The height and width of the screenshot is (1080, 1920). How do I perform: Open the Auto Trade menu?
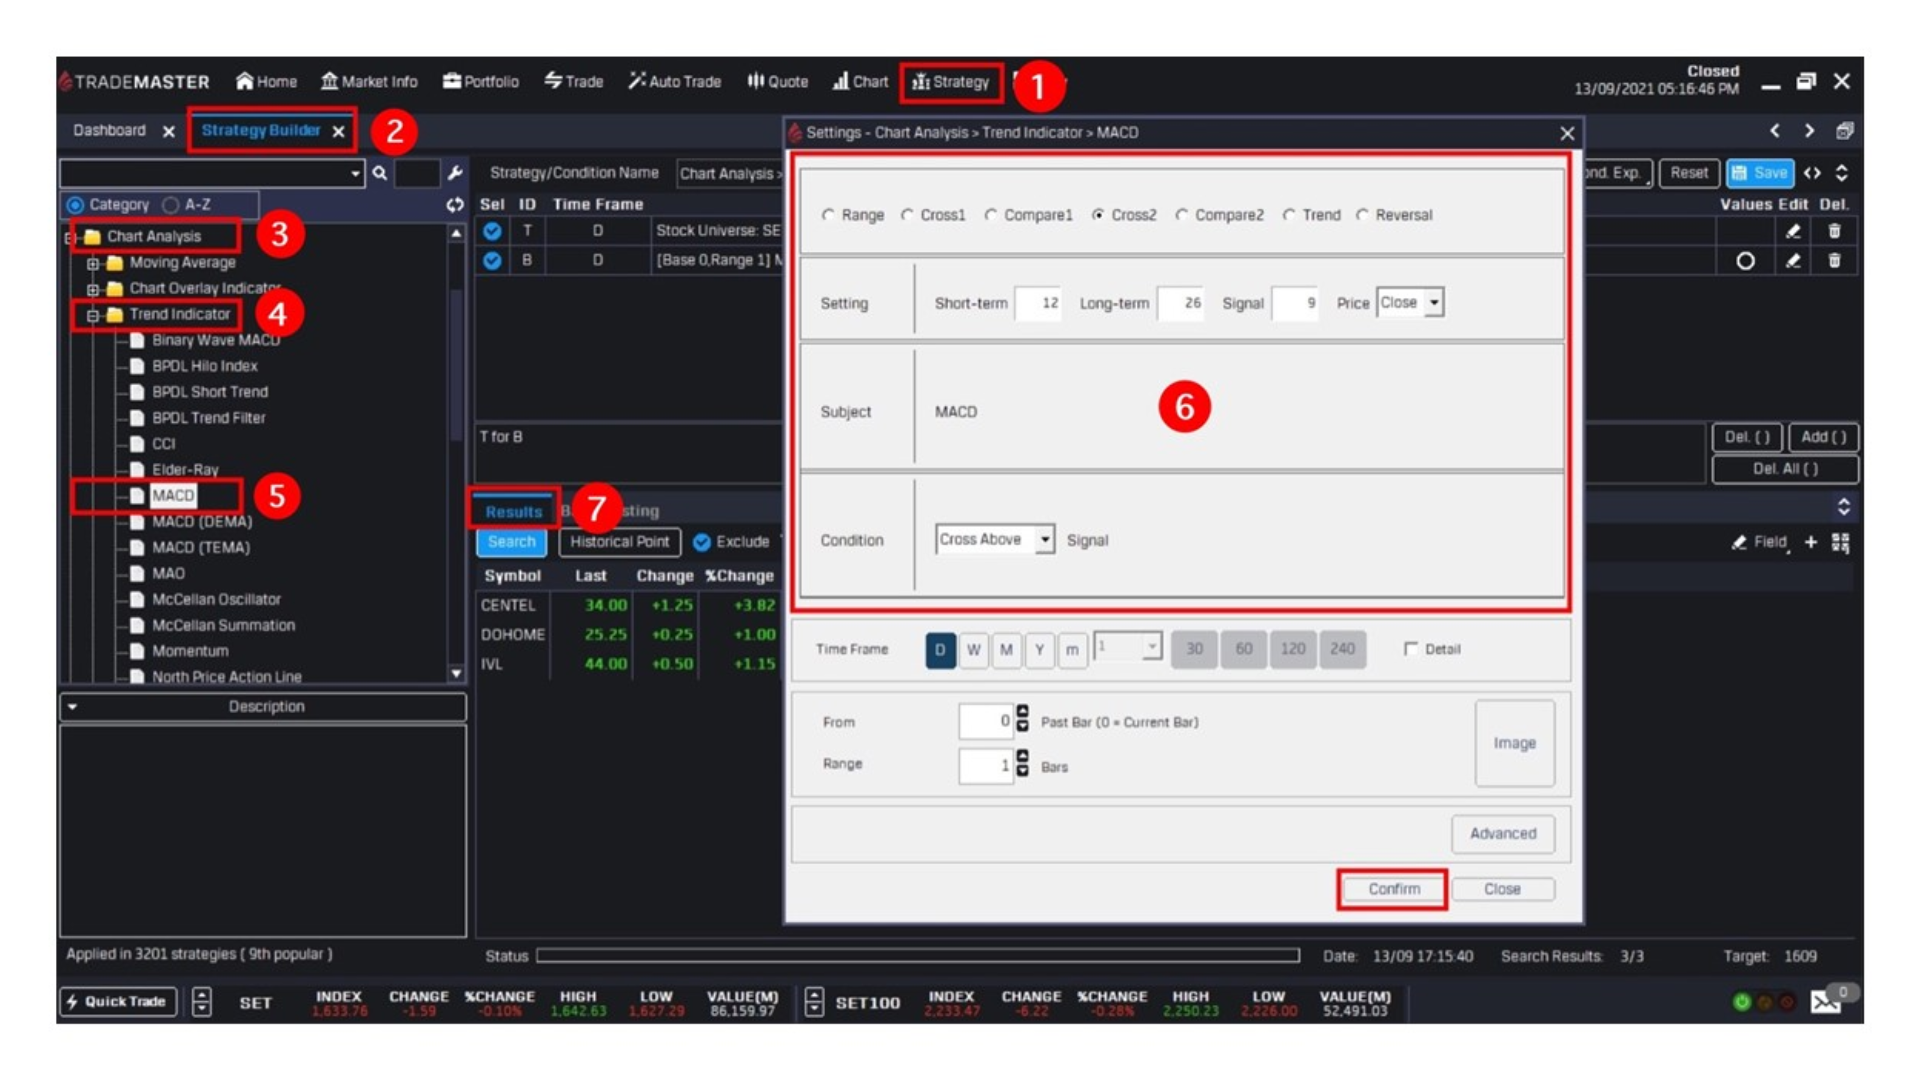[675, 82]
